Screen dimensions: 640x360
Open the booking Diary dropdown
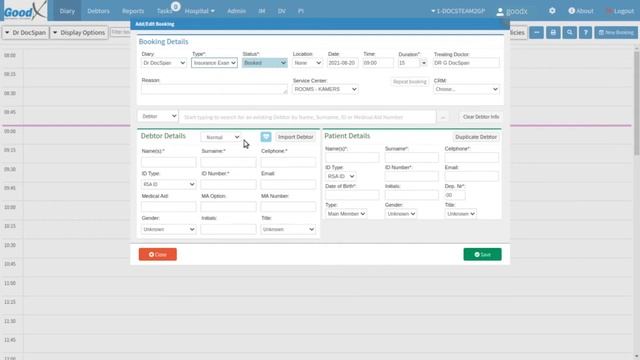(x=164, y=63)
